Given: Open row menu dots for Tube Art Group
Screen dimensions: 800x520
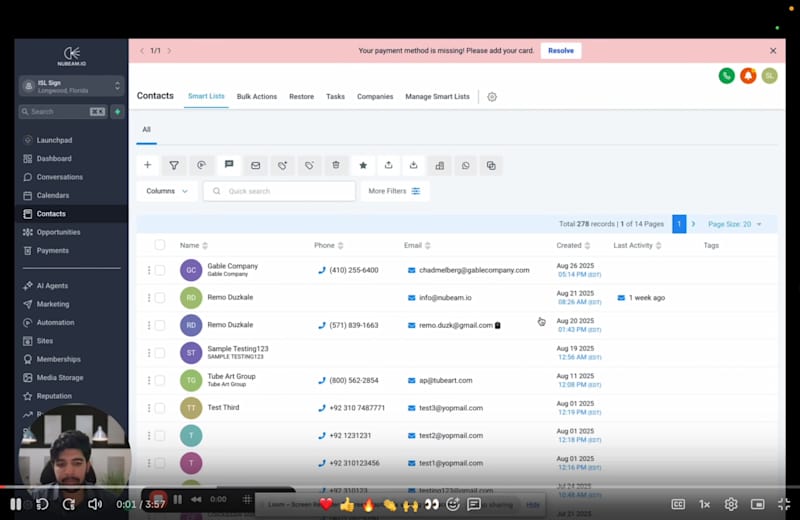Looking at the screenshot, I should click(148, 380).
